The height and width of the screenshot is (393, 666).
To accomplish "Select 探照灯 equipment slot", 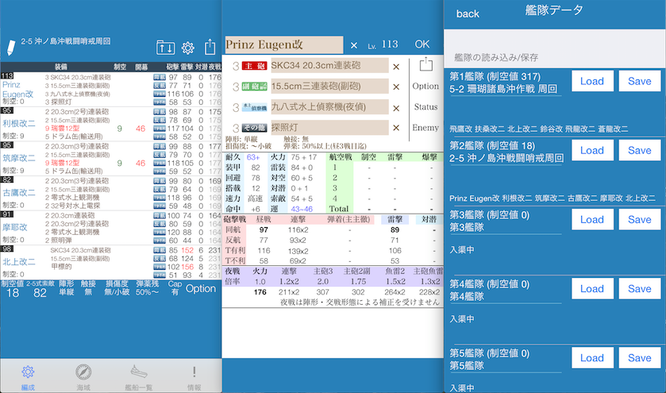I will pyautogui.click(x=330, y=127).
